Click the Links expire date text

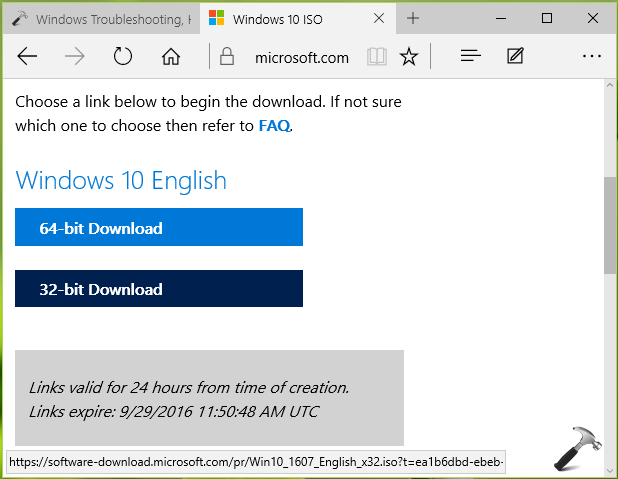[x=173, y=412]
